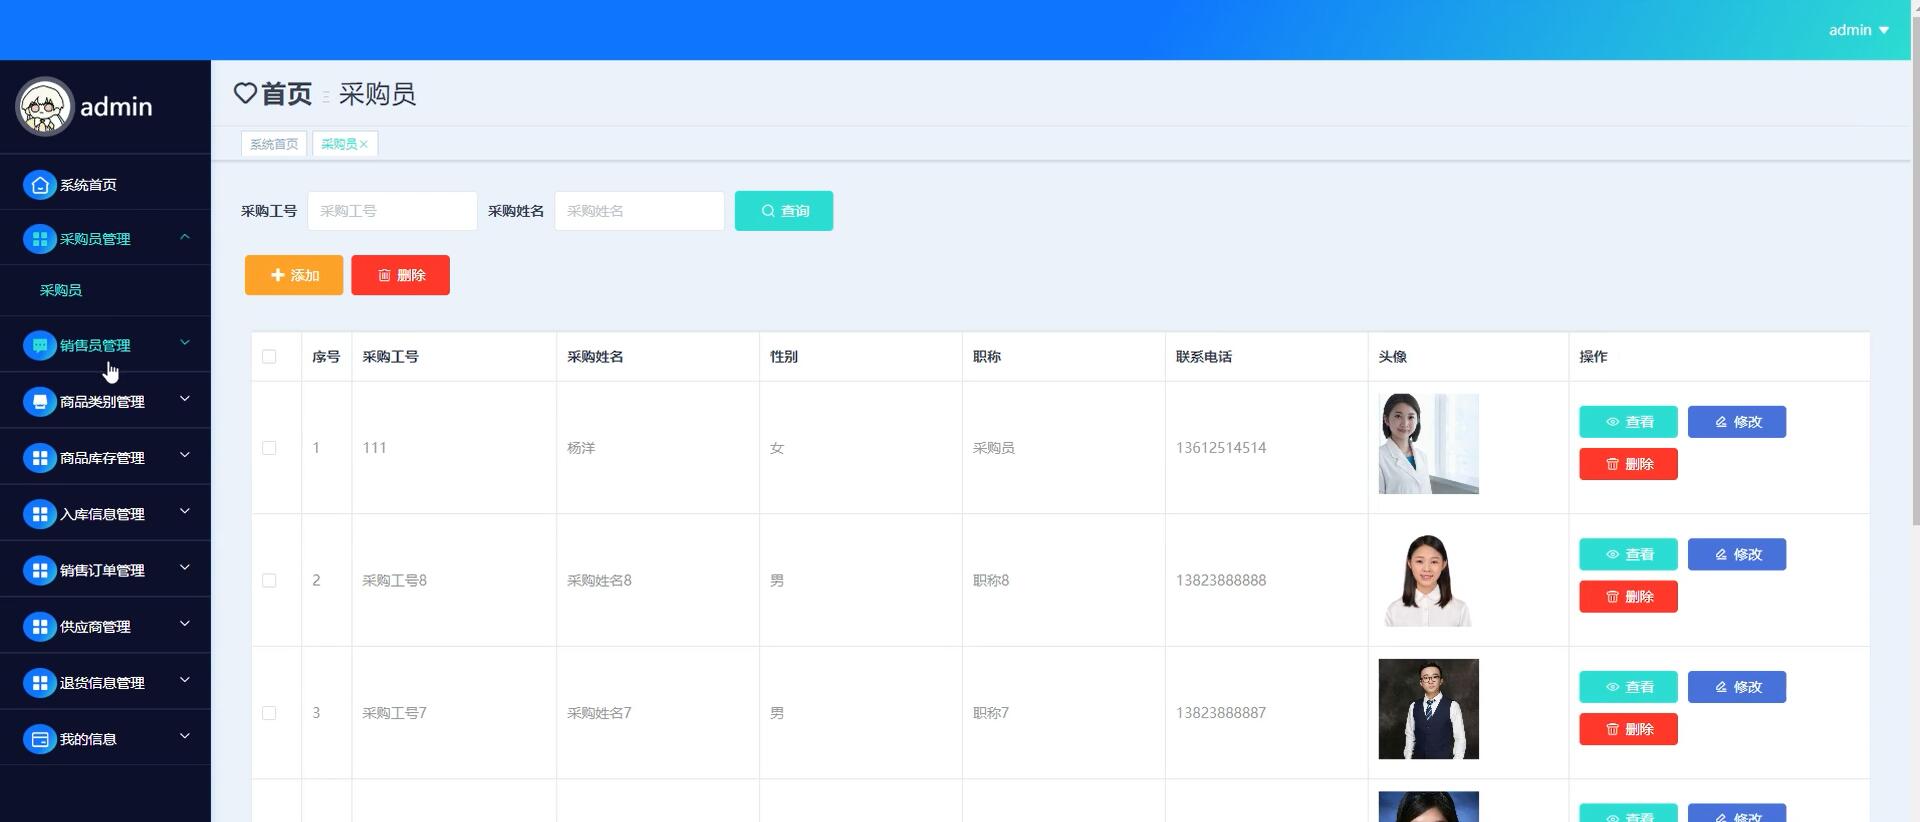Click the heart icon next to 首页

pos(245,93)
